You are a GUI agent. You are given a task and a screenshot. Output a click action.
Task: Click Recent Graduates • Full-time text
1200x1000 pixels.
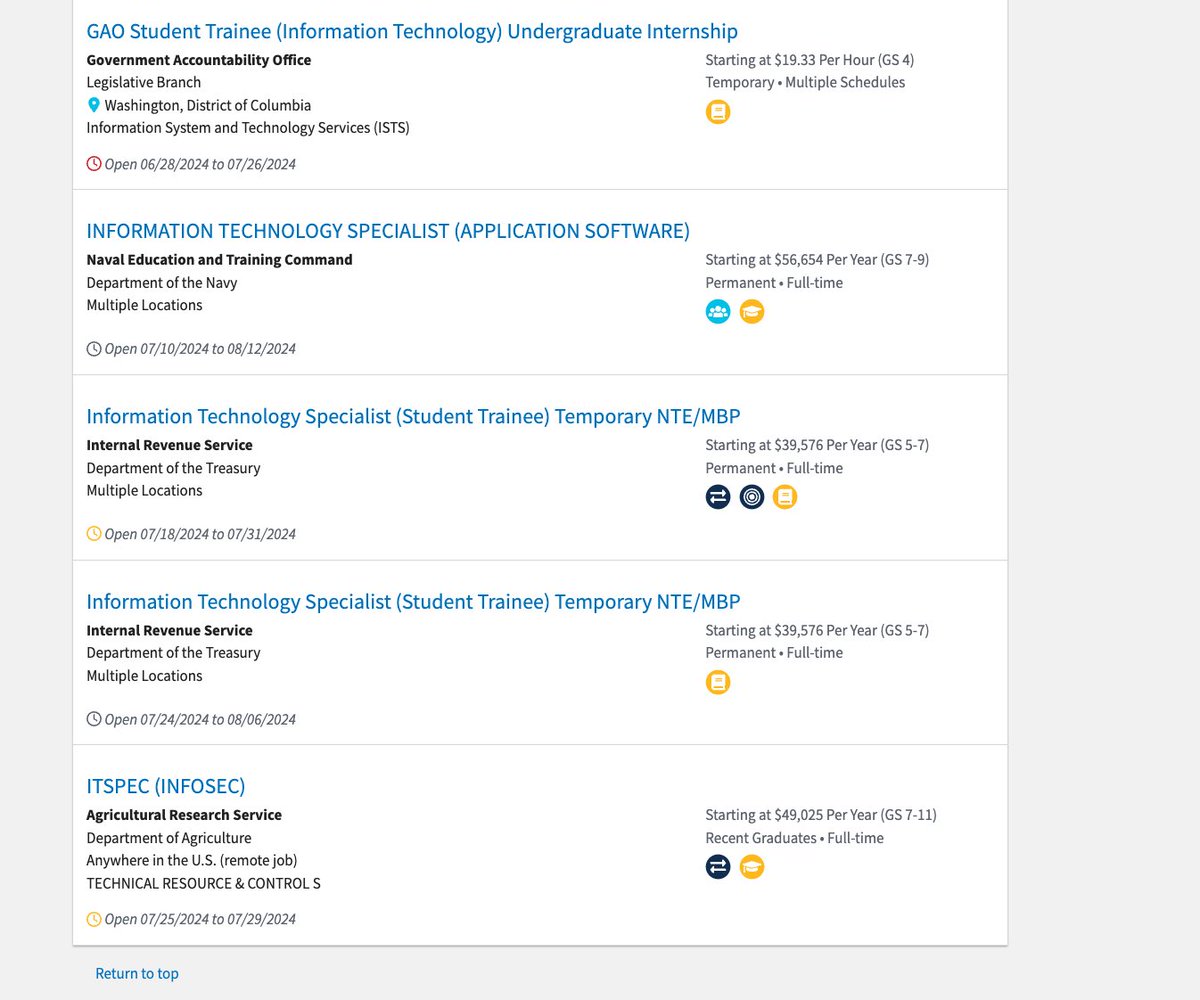[795, 838]
